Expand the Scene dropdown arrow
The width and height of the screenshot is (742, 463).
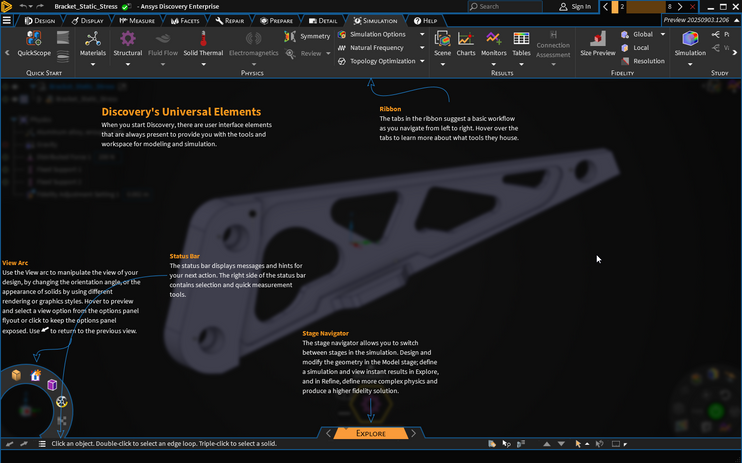442,64
